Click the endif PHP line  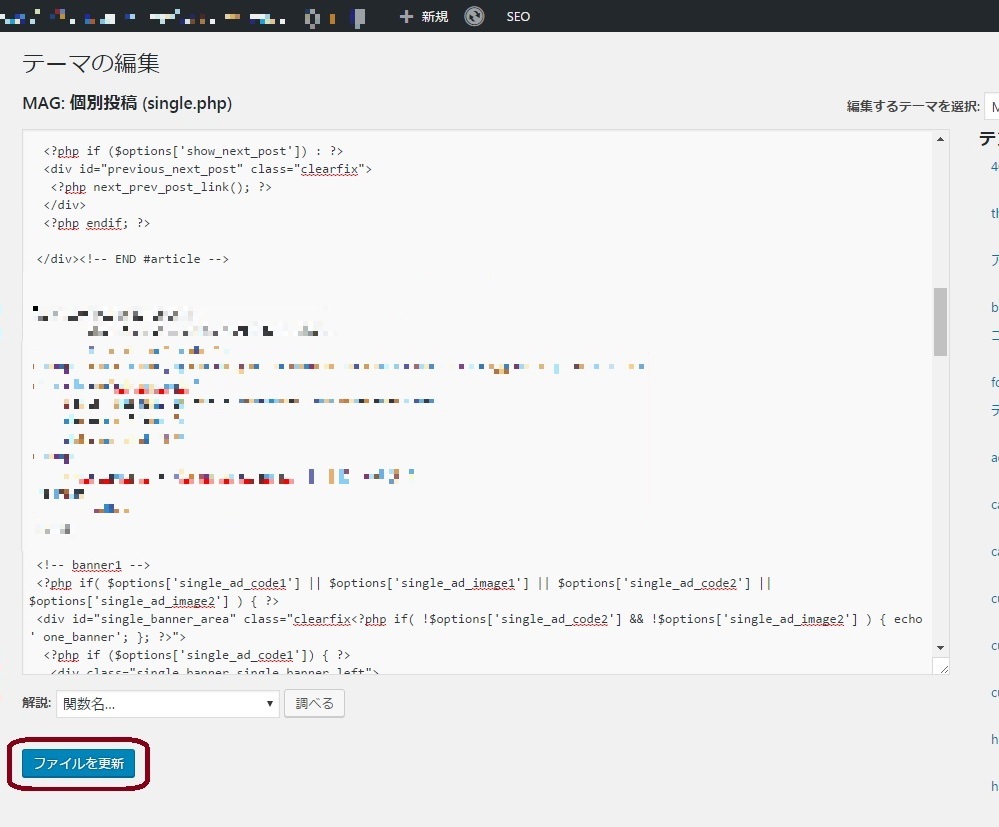pyautogui.click(x=97, y=223)
